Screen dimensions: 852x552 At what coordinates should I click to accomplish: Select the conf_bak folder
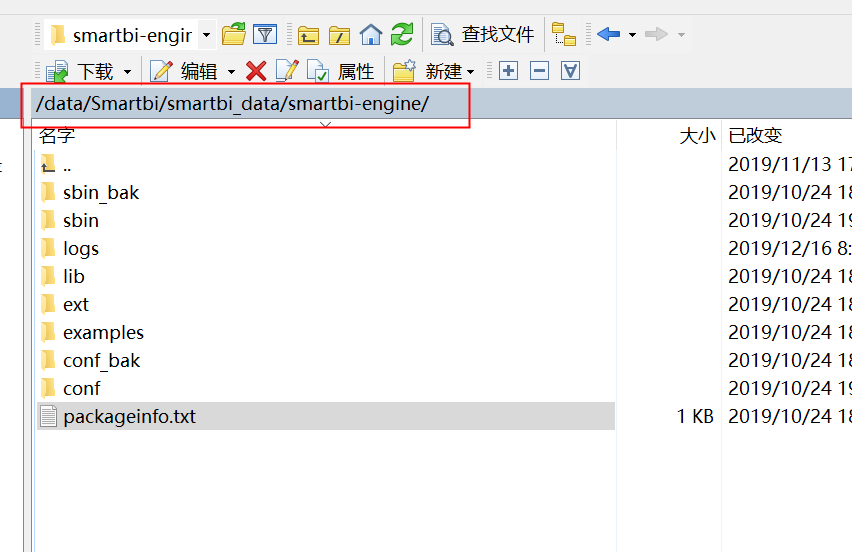click(x=102, y=361)
